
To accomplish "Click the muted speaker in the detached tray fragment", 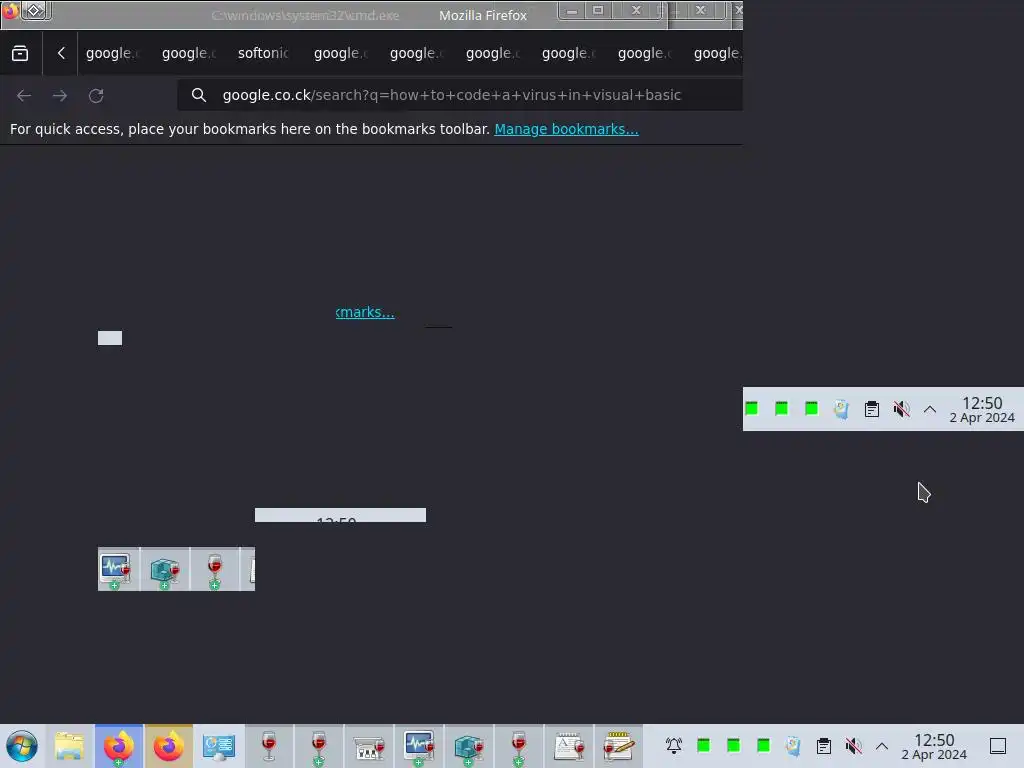I will [x=901, y=409].
